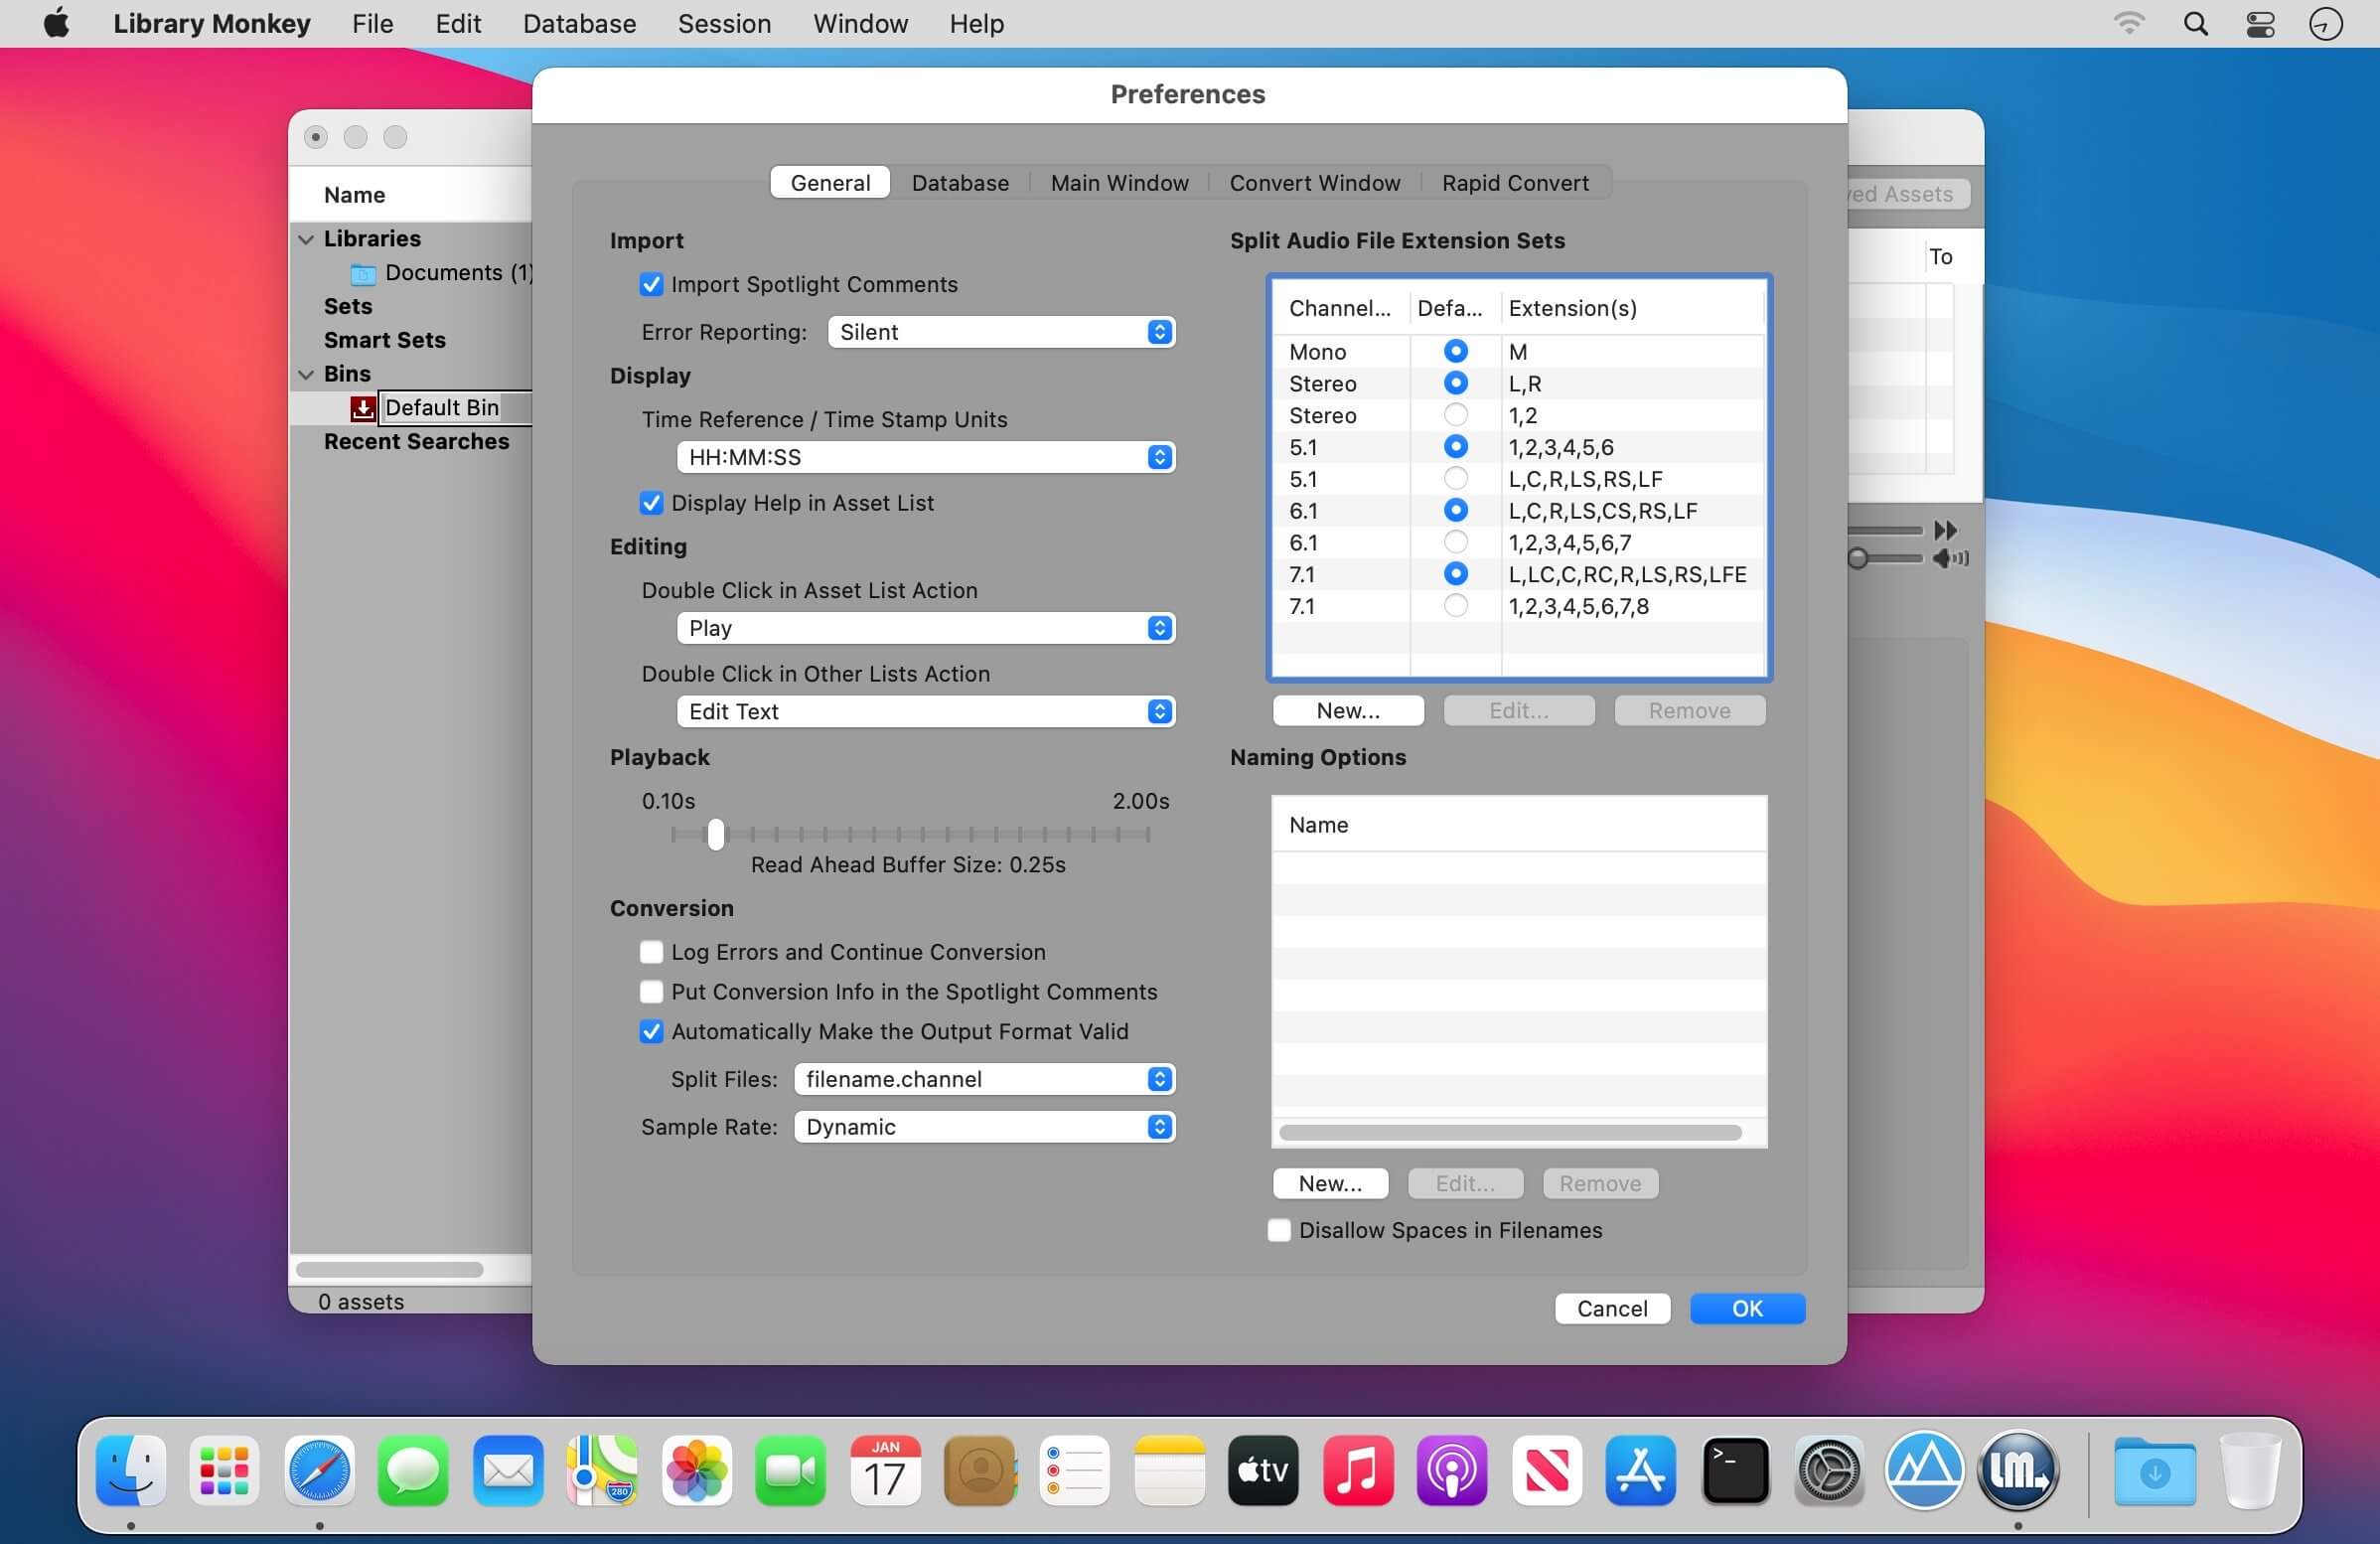Click the Documents library folder icon
Image resolution: width=2380 pixels, height=1544 pixels.
pyautogui.click(x=363, y=273)
